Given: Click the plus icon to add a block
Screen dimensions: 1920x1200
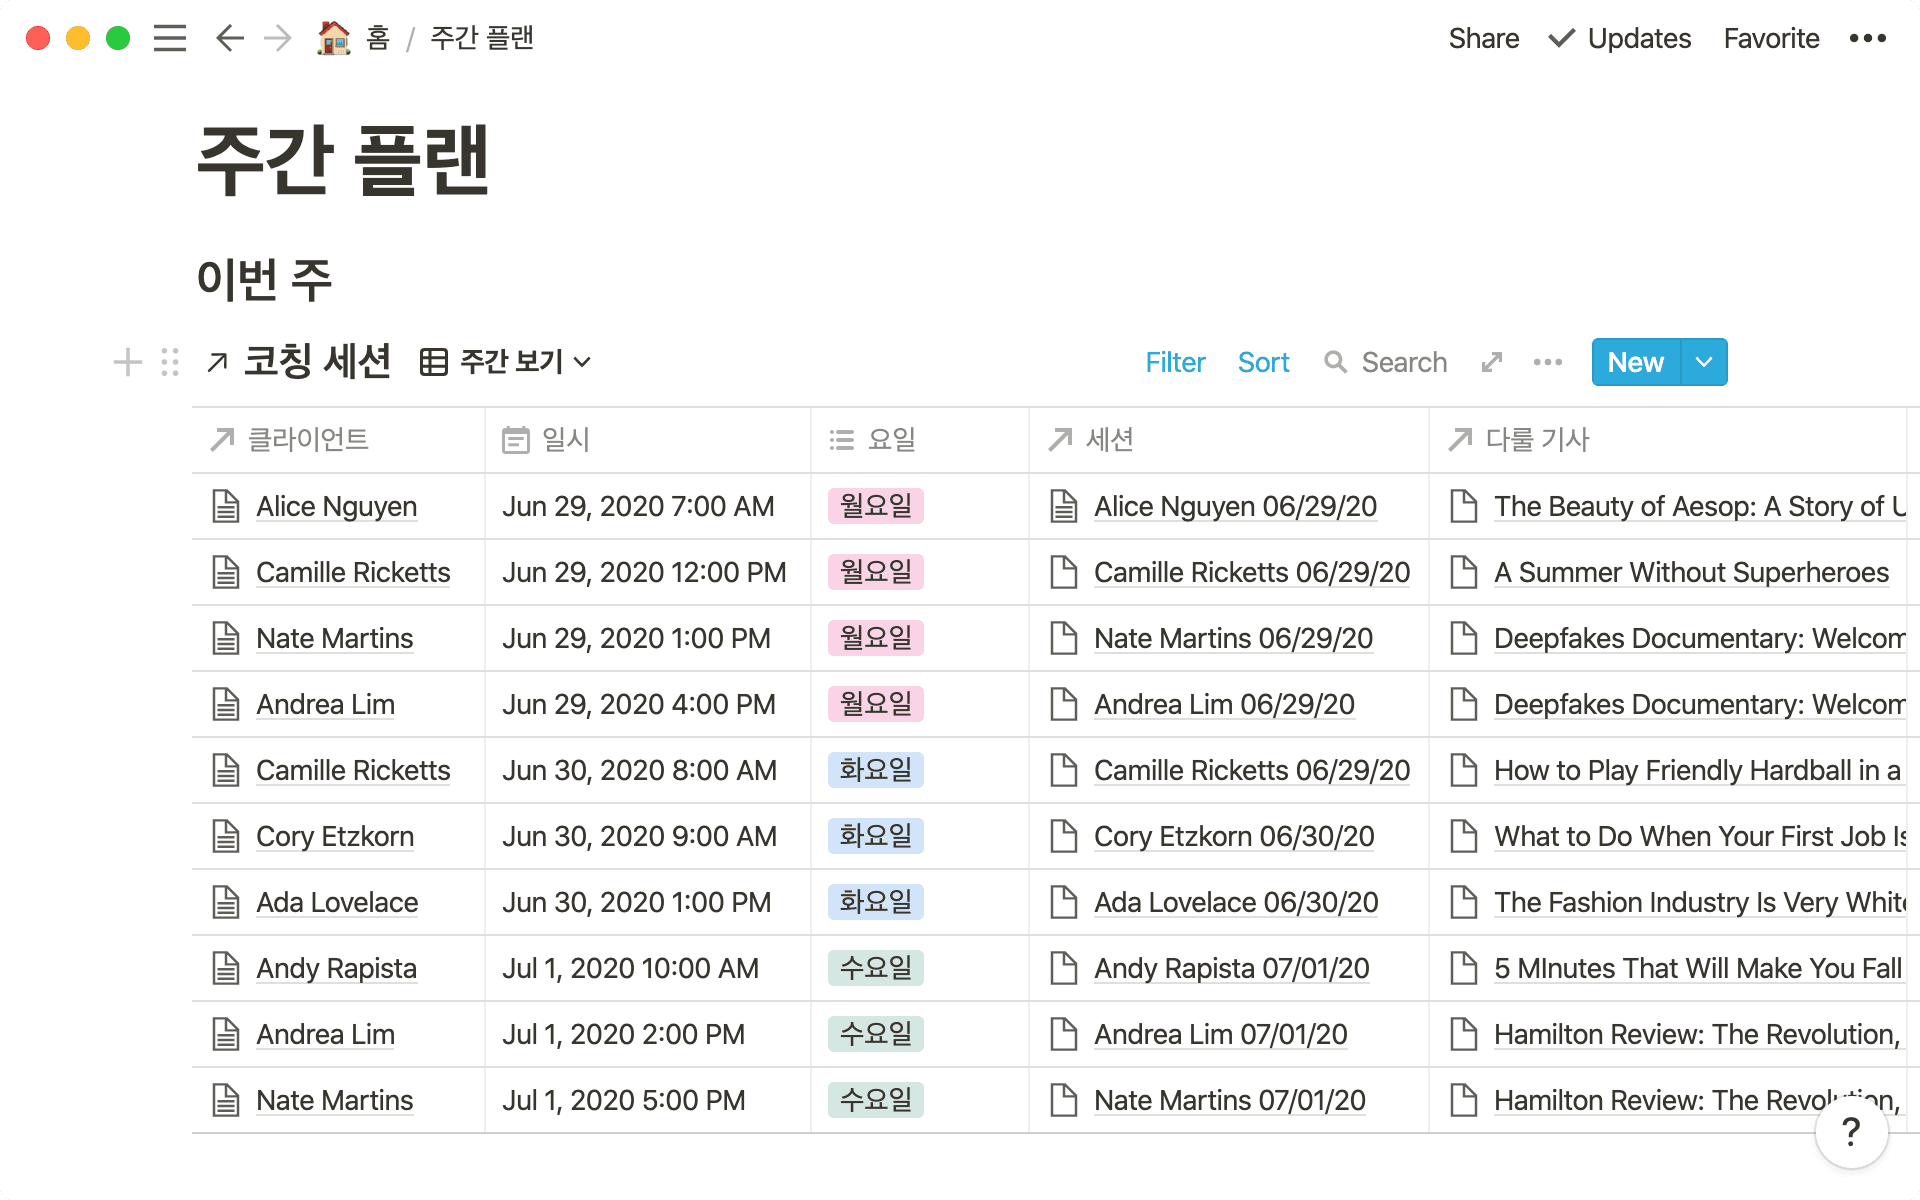Looking at the screenshot, I should 127,362.
